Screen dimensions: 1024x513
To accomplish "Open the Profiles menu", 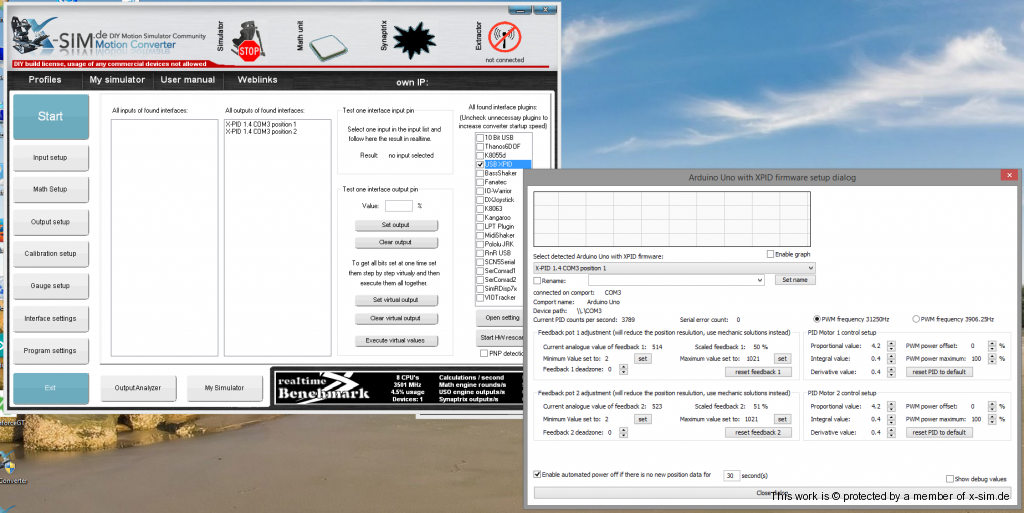I will pyautogui.click(x=45, y=80).
